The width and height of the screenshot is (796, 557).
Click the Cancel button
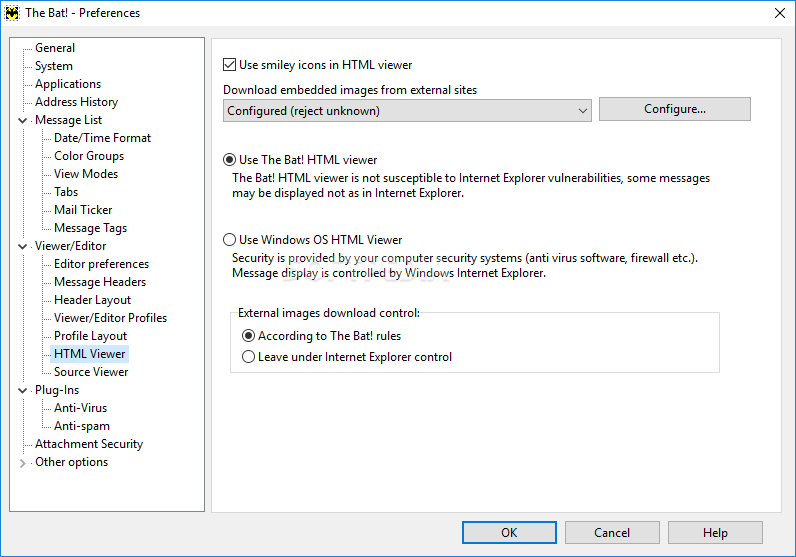pos(612,533)
